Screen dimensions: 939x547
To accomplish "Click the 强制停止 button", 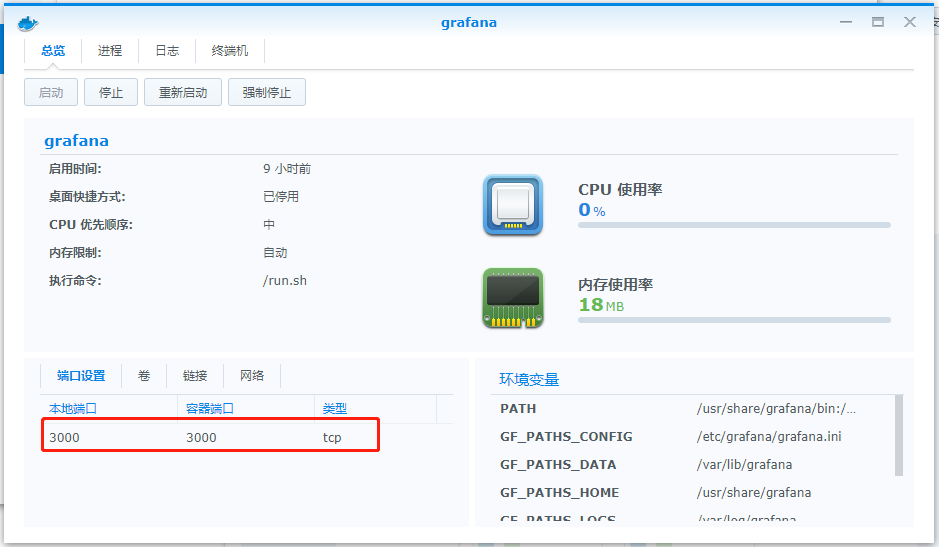I will pyautogui.click(x=266, y=92).
